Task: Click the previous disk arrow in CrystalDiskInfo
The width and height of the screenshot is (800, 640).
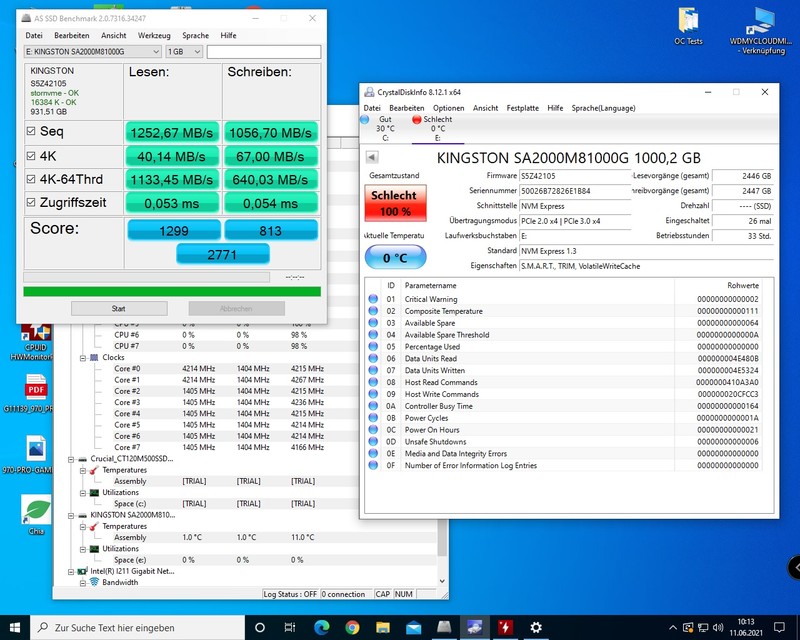Action: 372,157
